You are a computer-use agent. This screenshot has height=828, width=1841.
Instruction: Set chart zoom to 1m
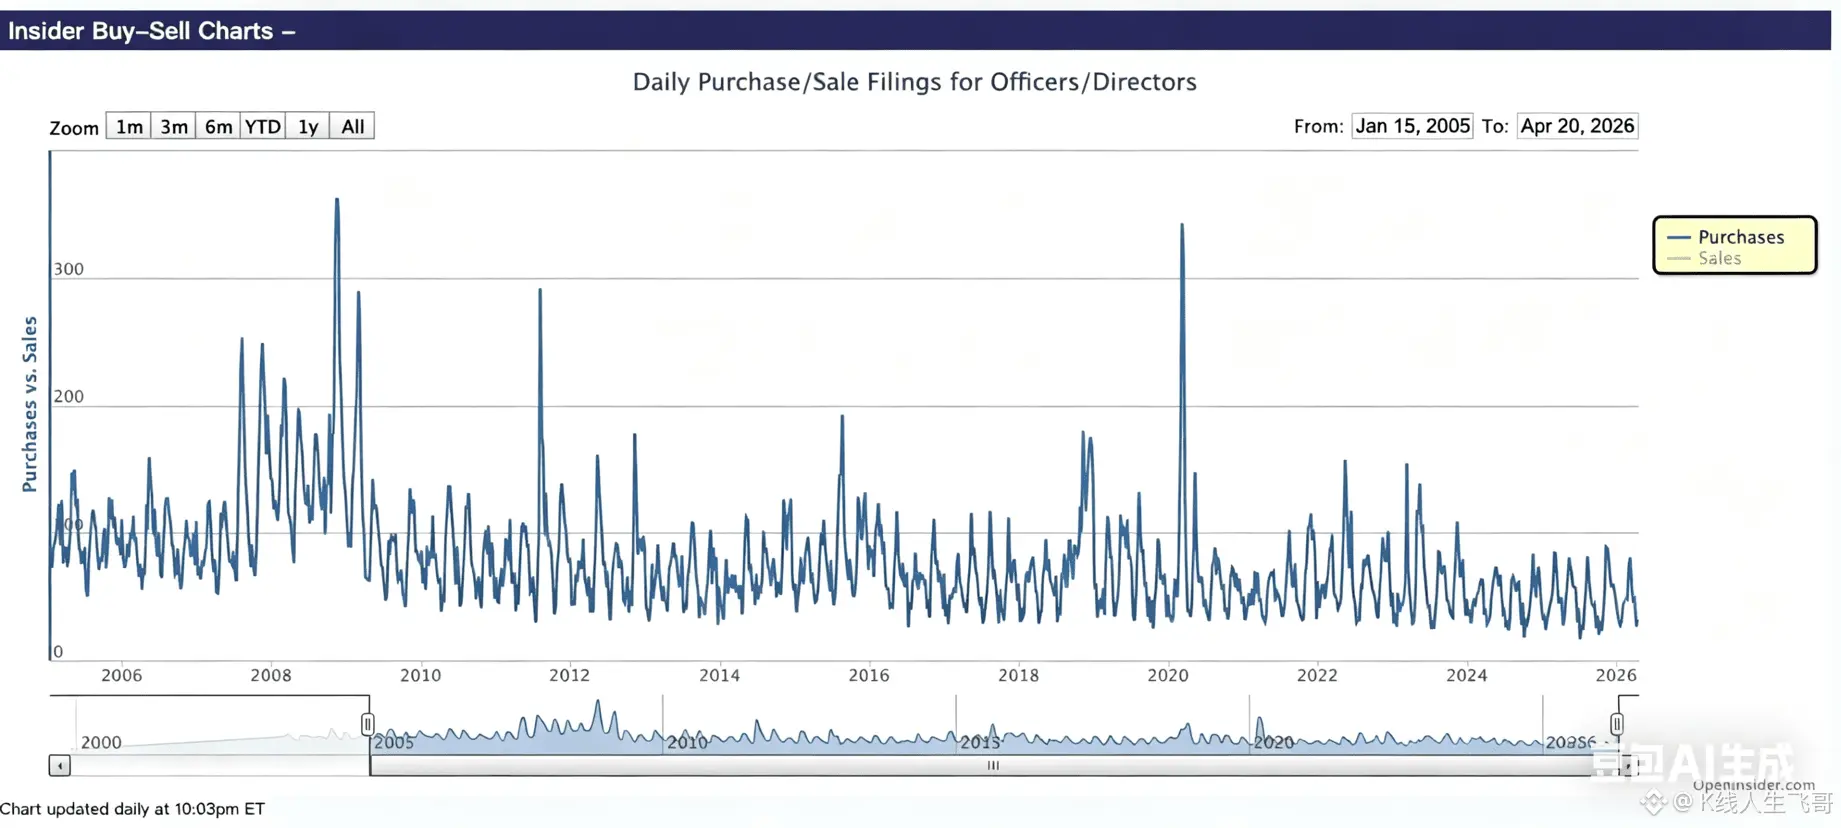click(129, 126)
